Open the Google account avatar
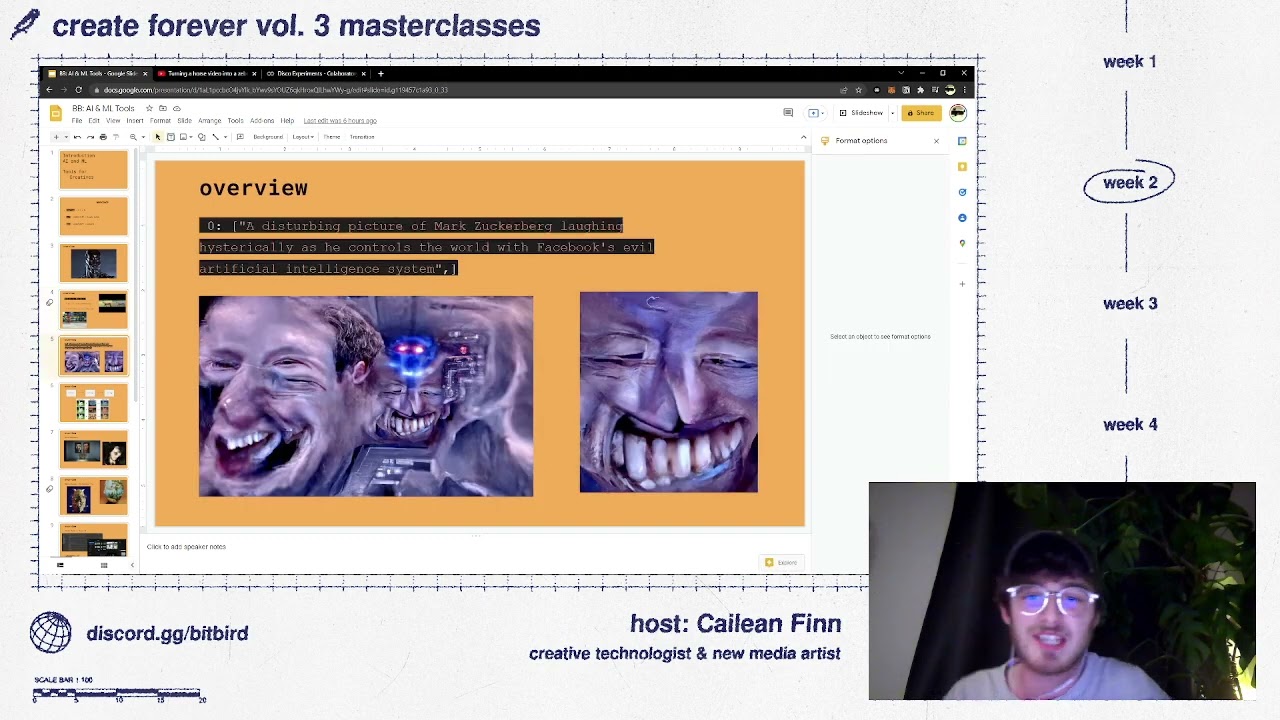Screen dimensions: 1280x720 pos(958,113)
